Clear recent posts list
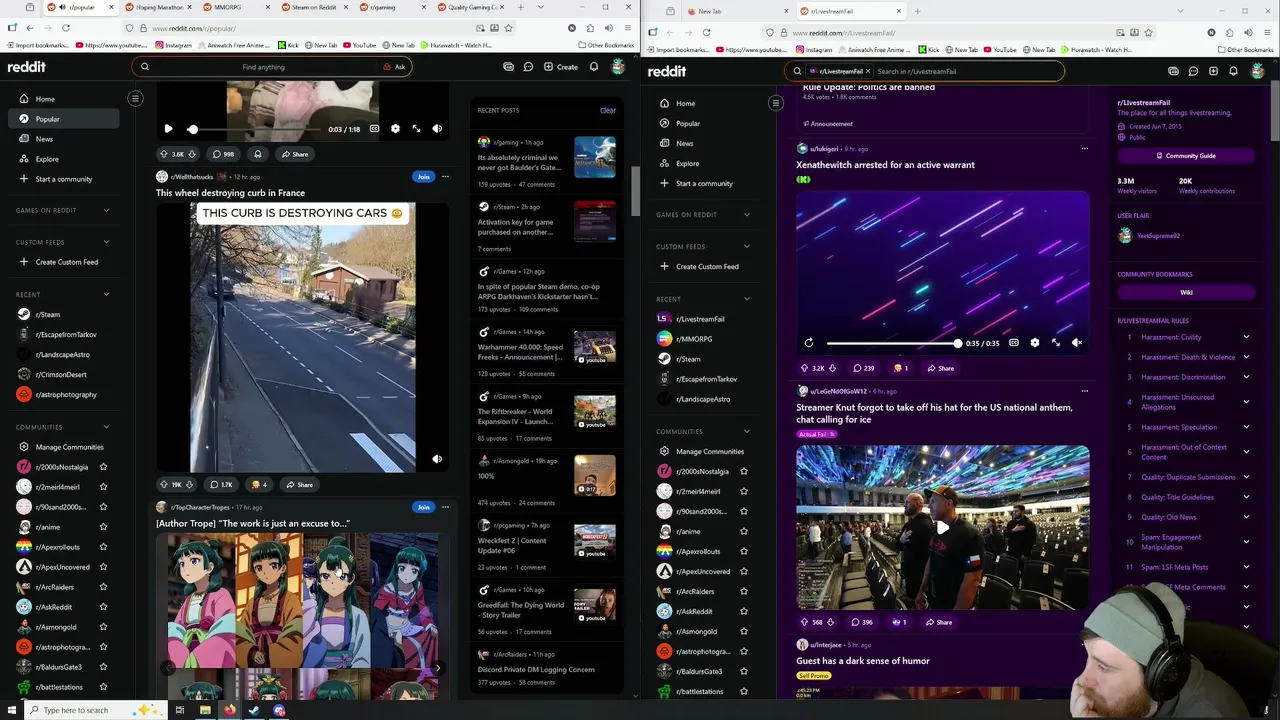The height and width of the screenshot is (720, 1280). coord(608,110)
